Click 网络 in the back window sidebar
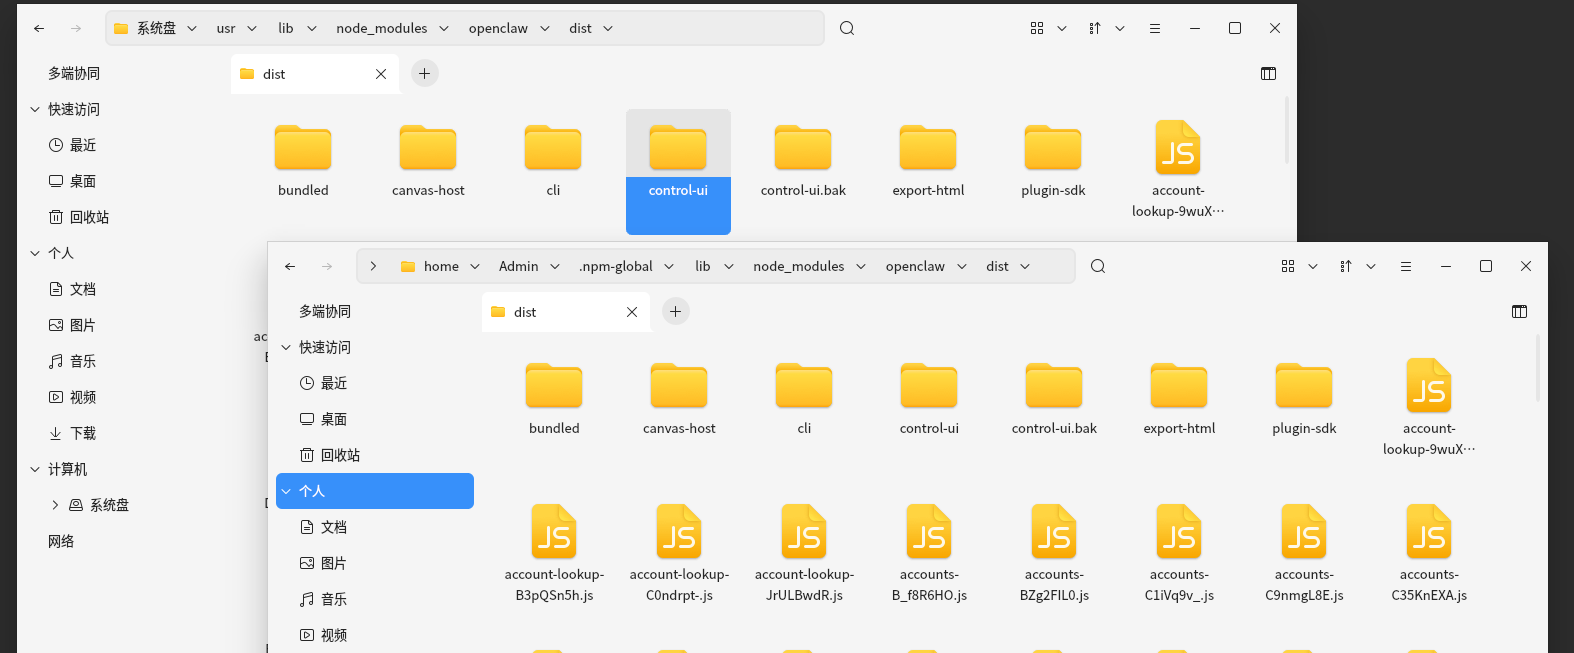 61,542
